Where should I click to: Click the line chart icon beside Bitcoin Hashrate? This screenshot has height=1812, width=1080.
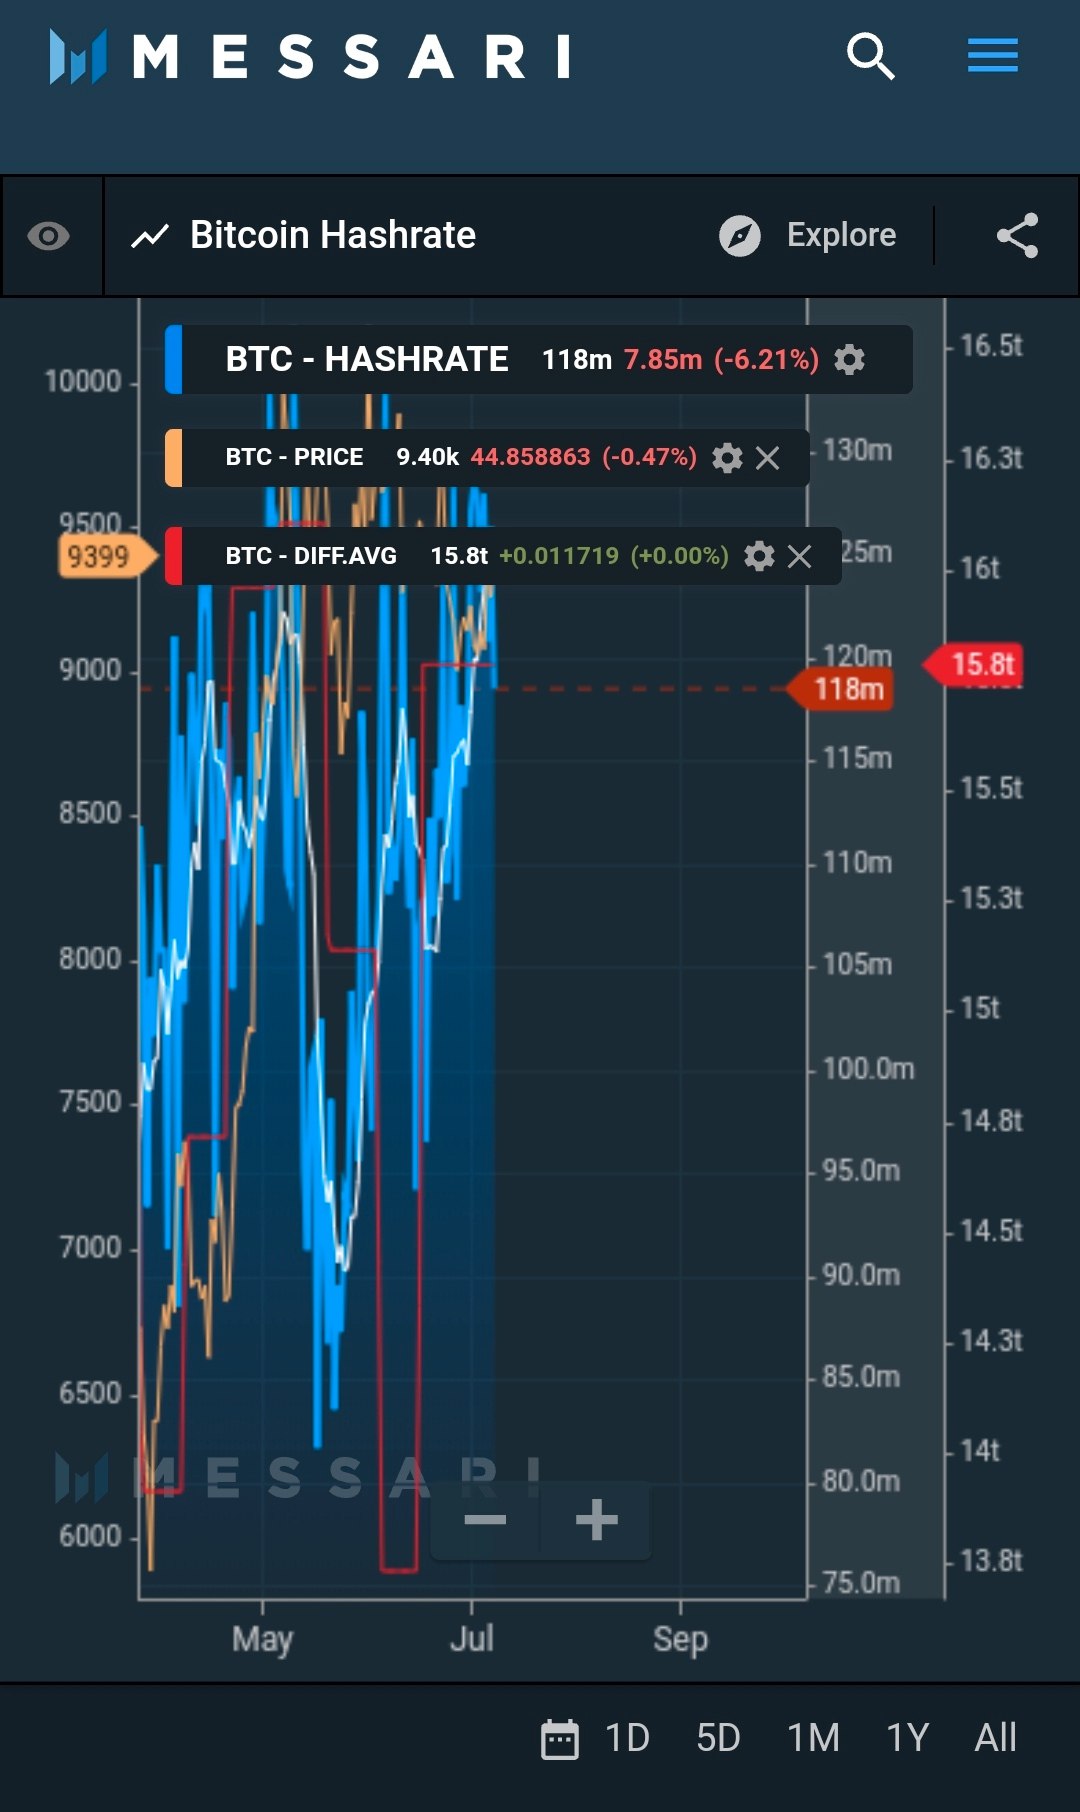pos(150,237)
